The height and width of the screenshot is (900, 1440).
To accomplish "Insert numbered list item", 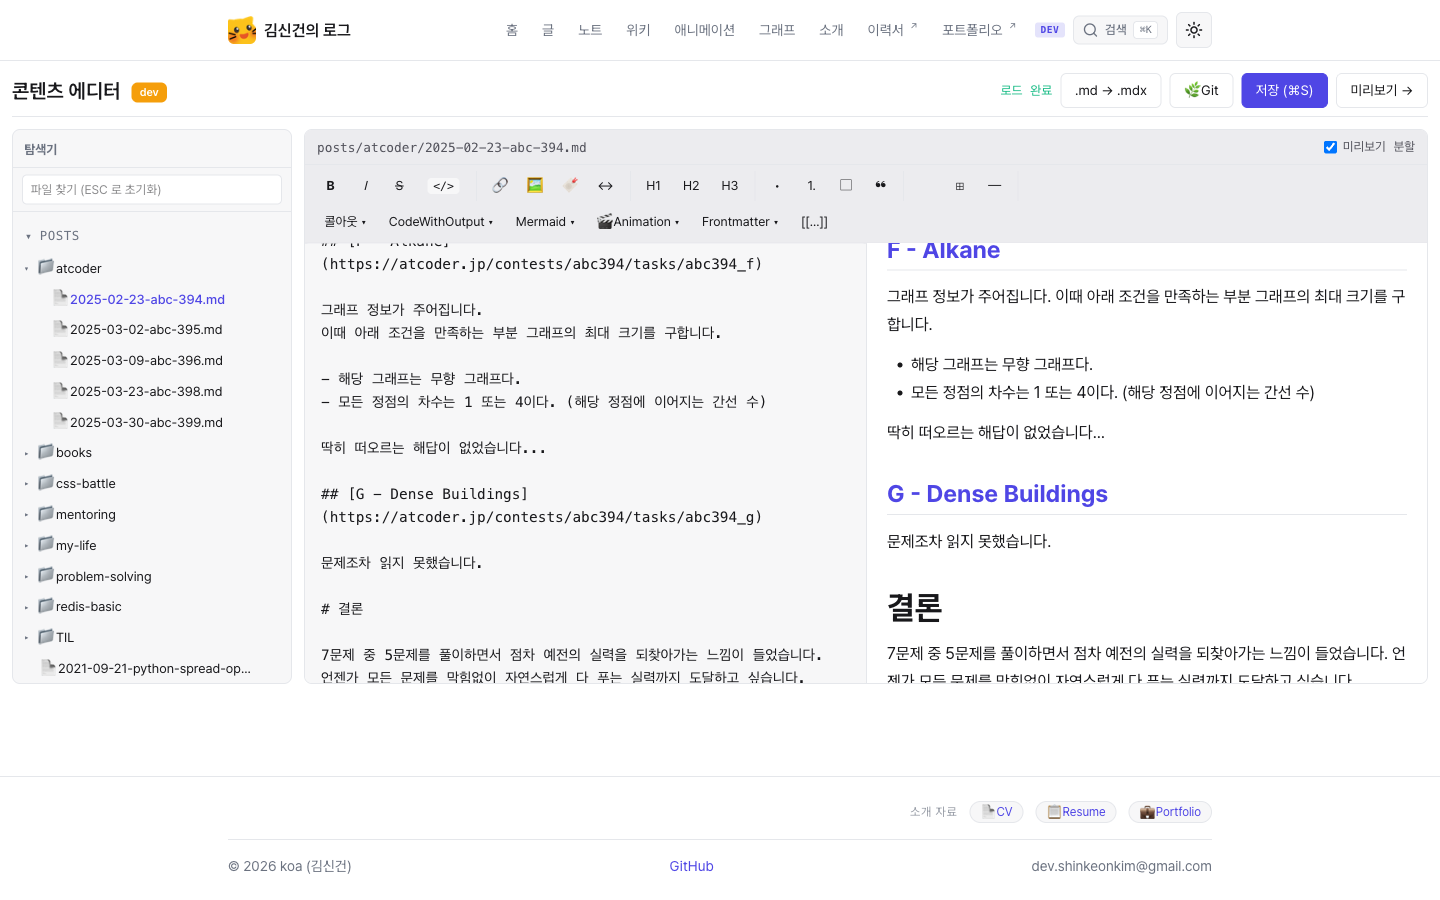I will (811, 186).
